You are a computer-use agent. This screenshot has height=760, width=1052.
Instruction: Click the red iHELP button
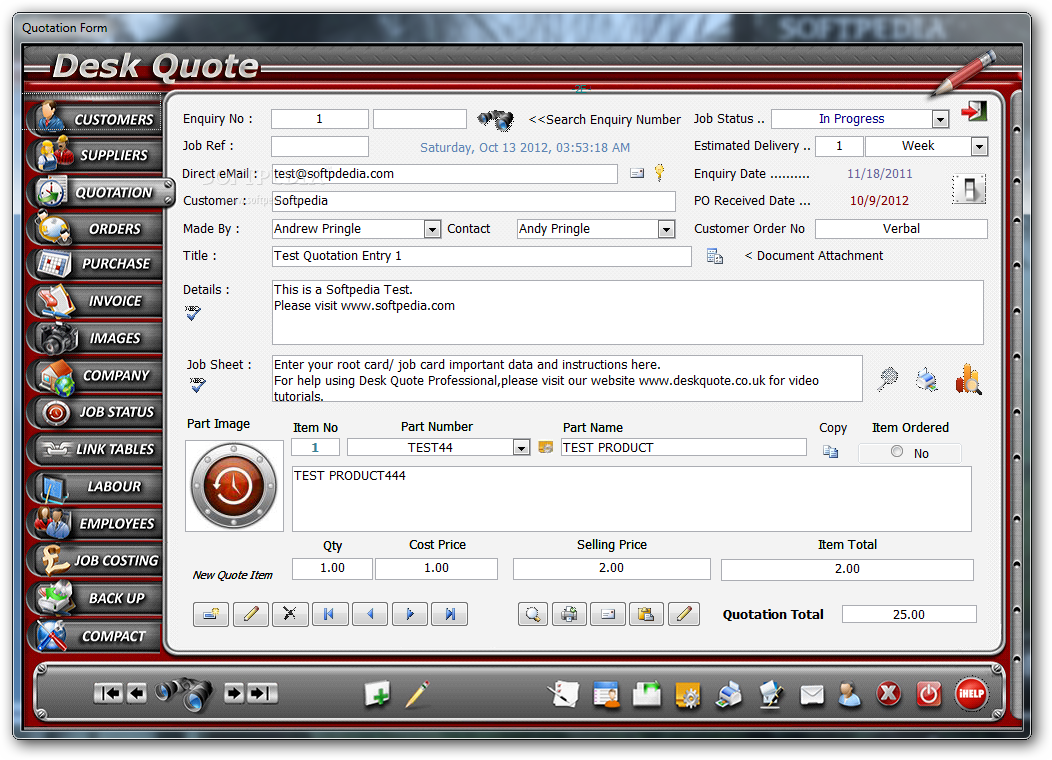[x=971, y=693]
